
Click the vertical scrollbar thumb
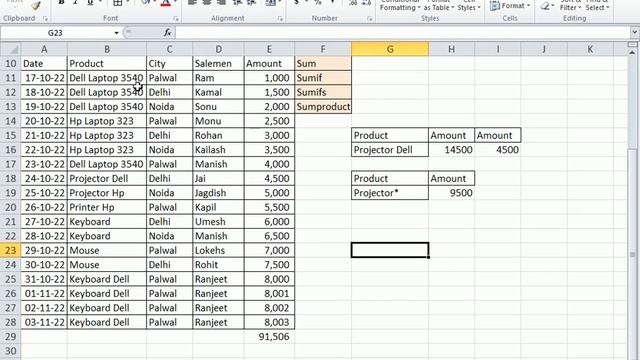click(x=633, y=253)
